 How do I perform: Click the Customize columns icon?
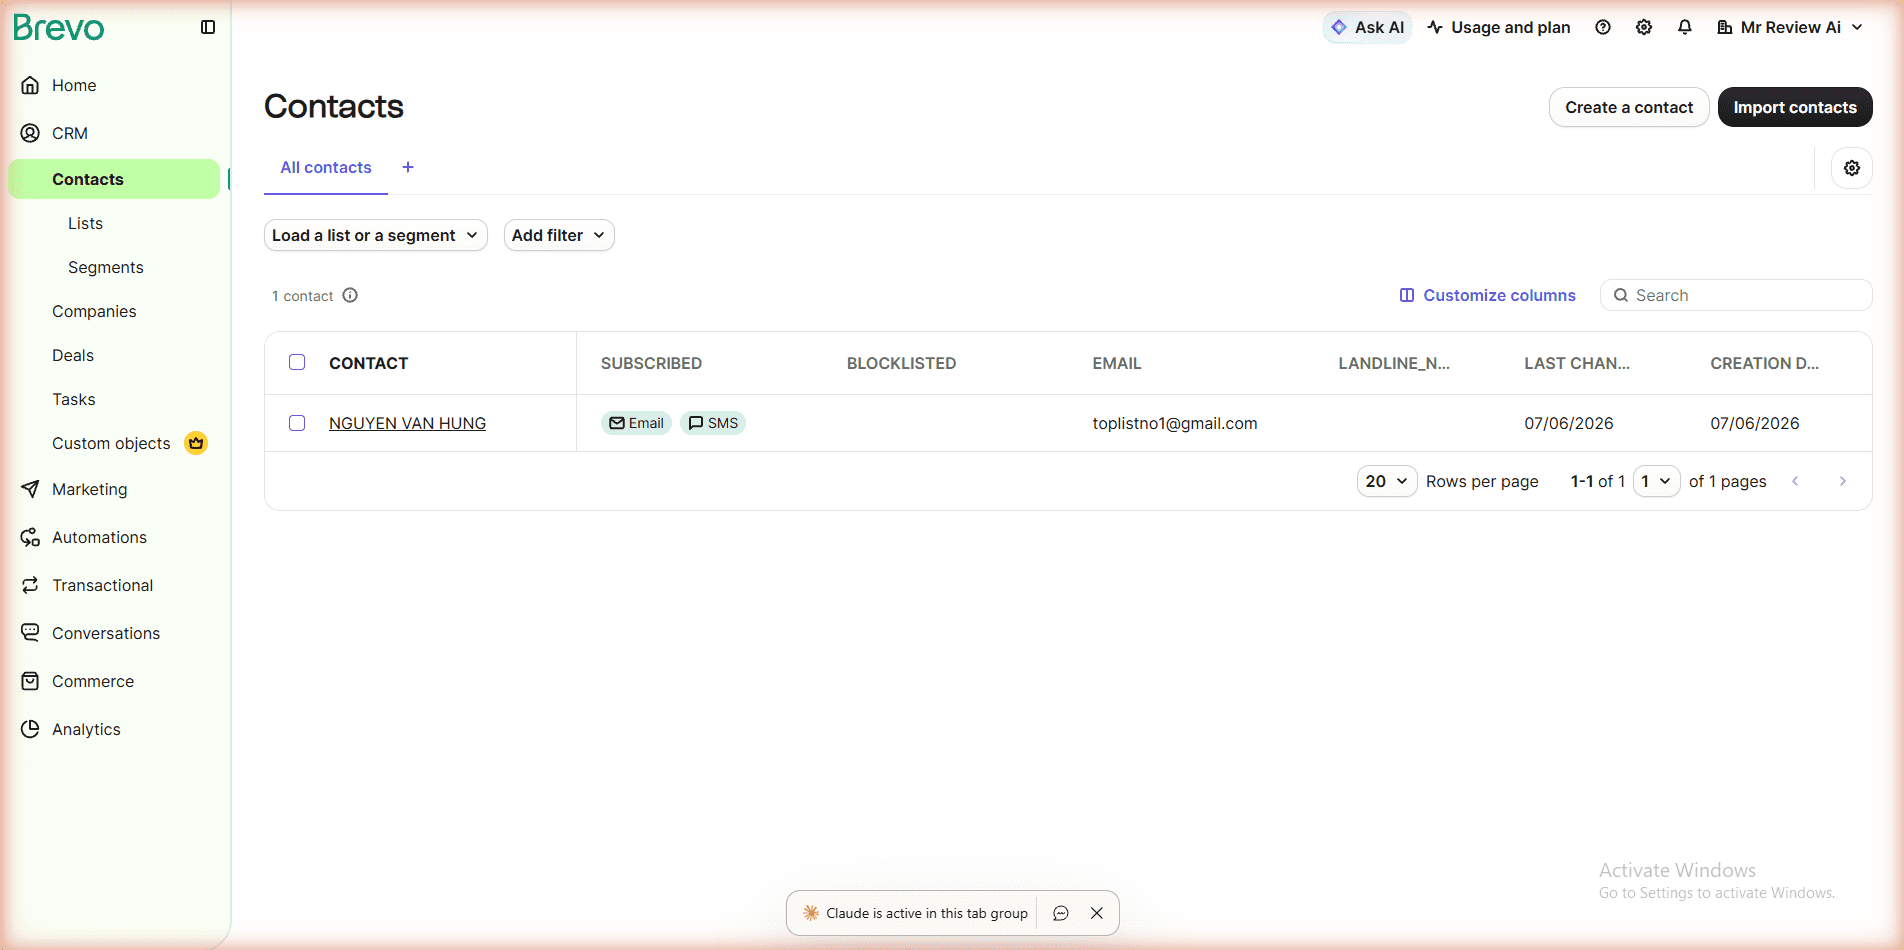(1407, 295)
